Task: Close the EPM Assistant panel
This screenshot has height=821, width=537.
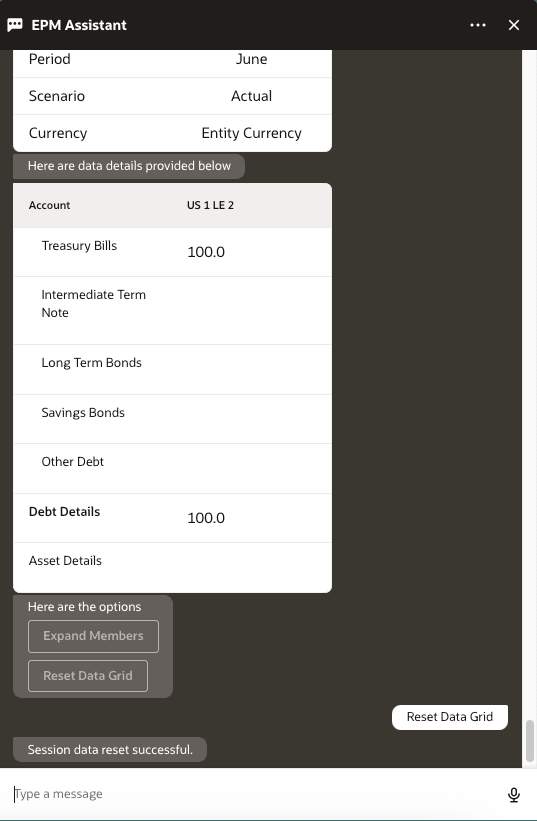Action: coord(513,25)
